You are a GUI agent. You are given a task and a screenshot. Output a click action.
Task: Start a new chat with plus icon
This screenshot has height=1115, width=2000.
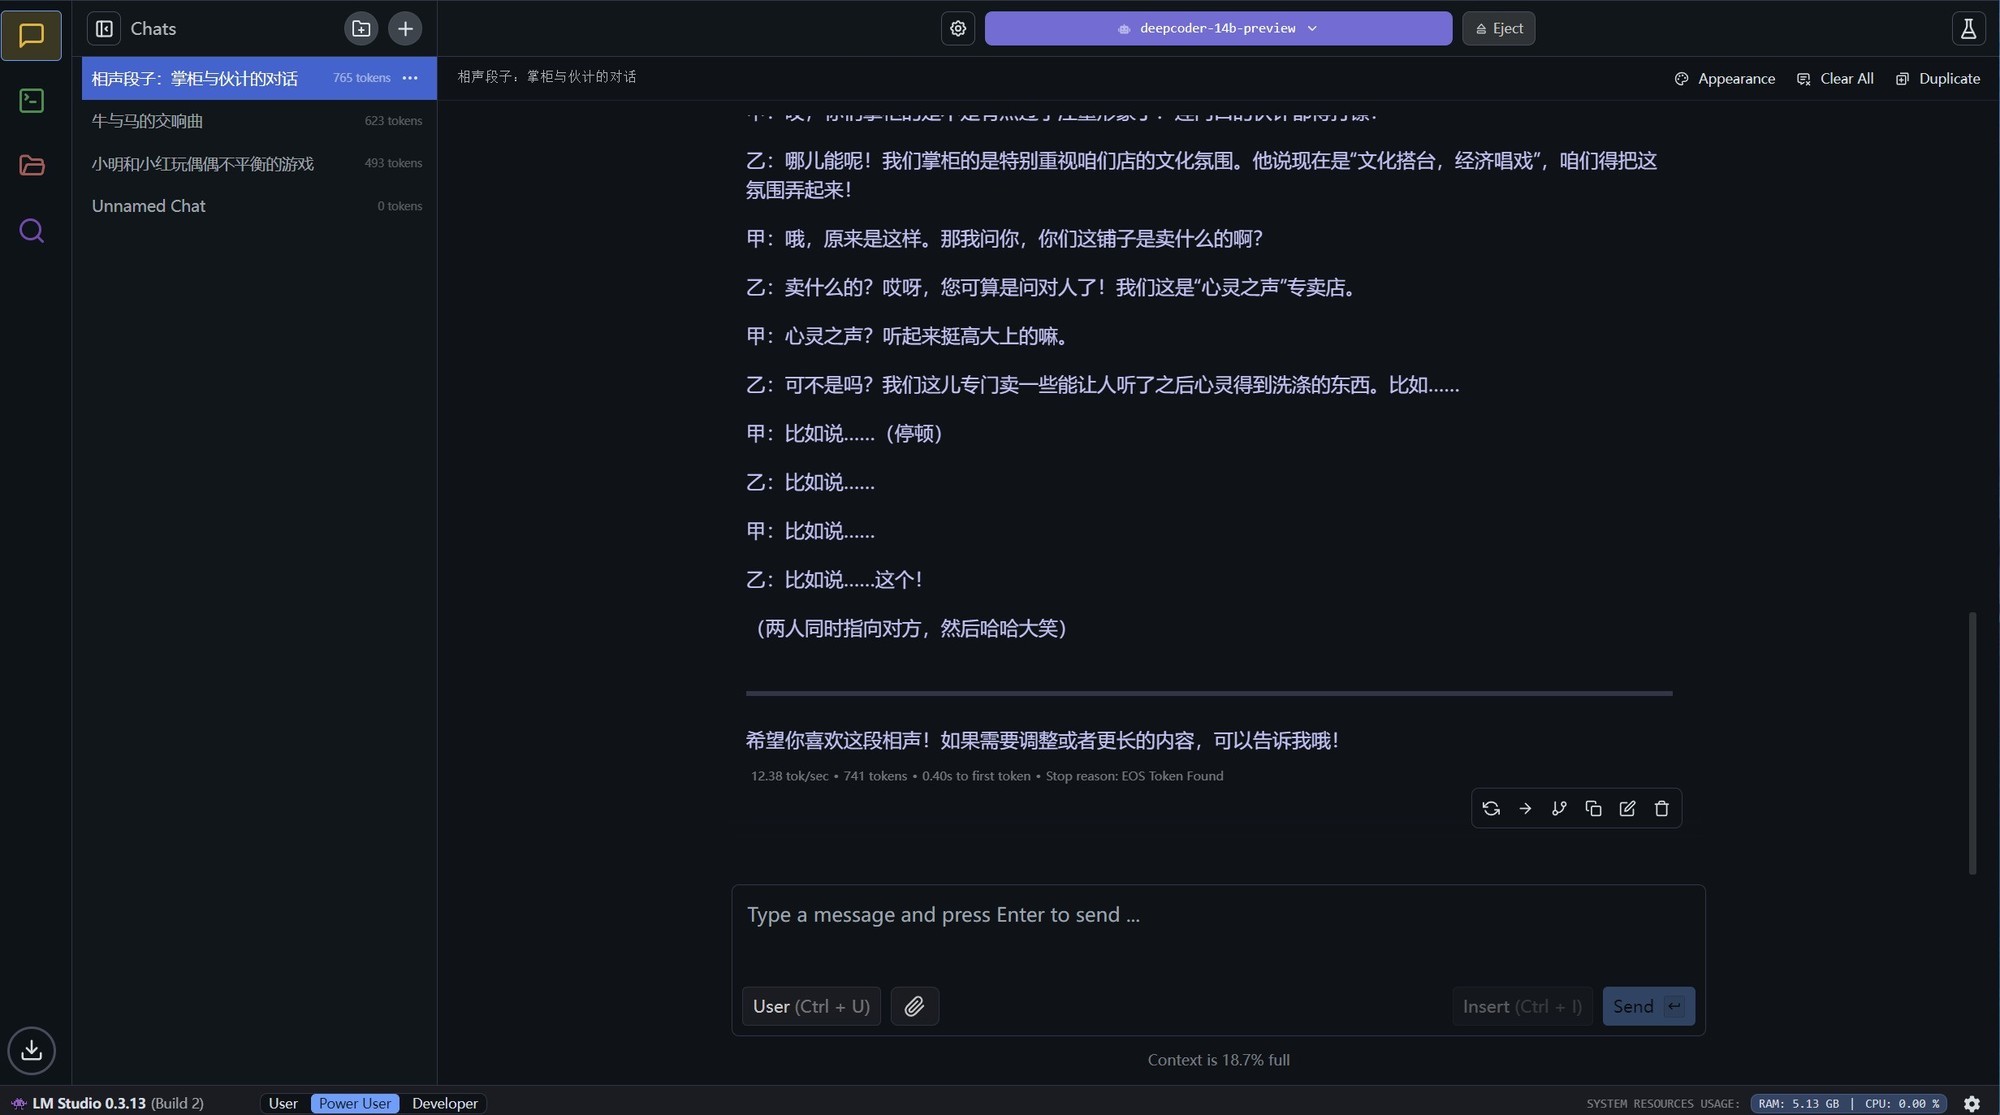point(405,29)
